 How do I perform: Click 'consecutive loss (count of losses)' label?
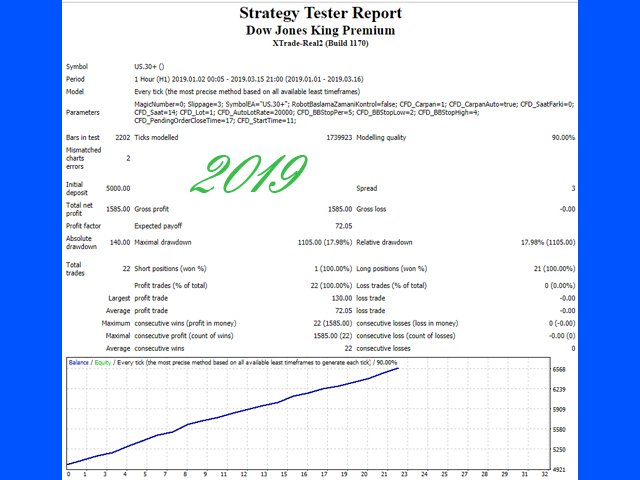pyautogui.click(x=406, y=336)
